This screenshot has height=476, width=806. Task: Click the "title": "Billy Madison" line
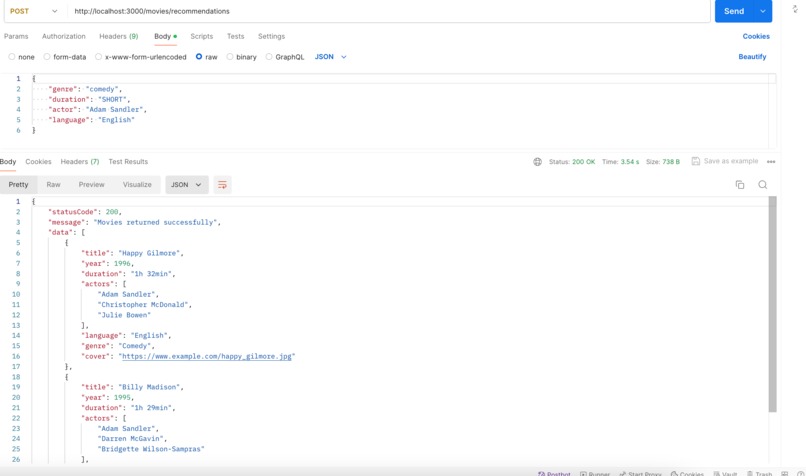(132, 387)
